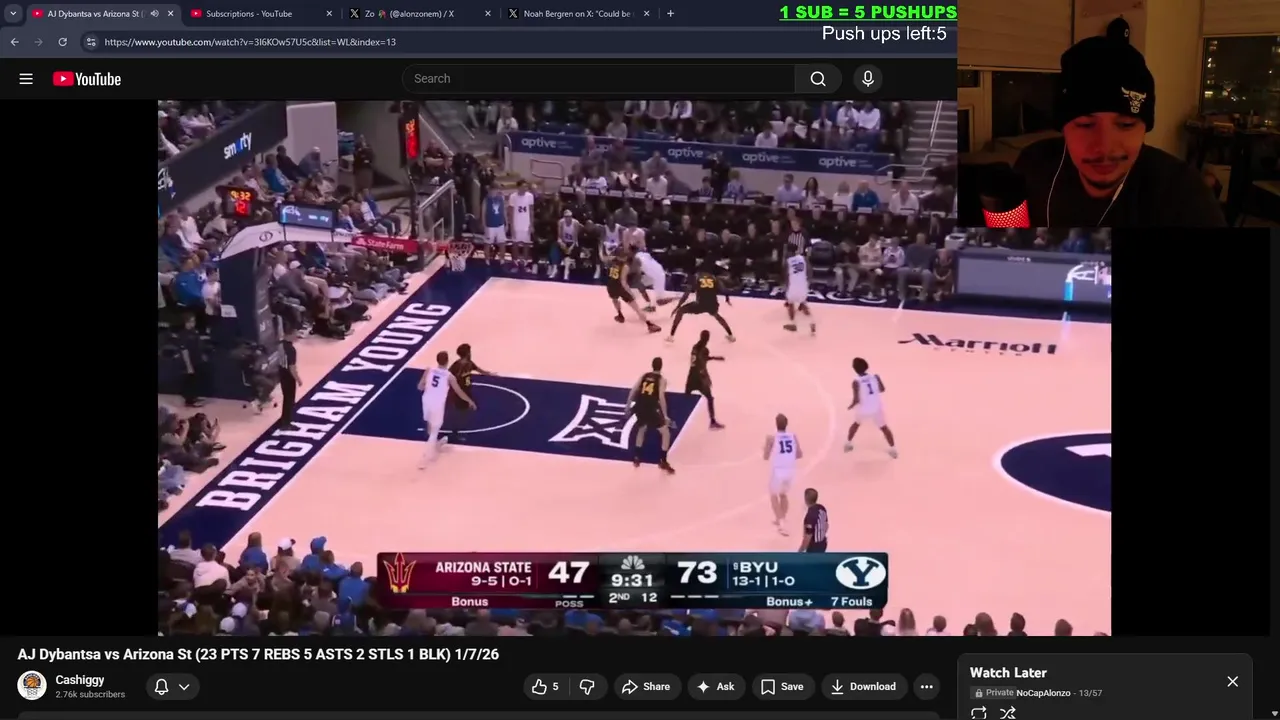Click the Ask button

click(x=716, y=687)
